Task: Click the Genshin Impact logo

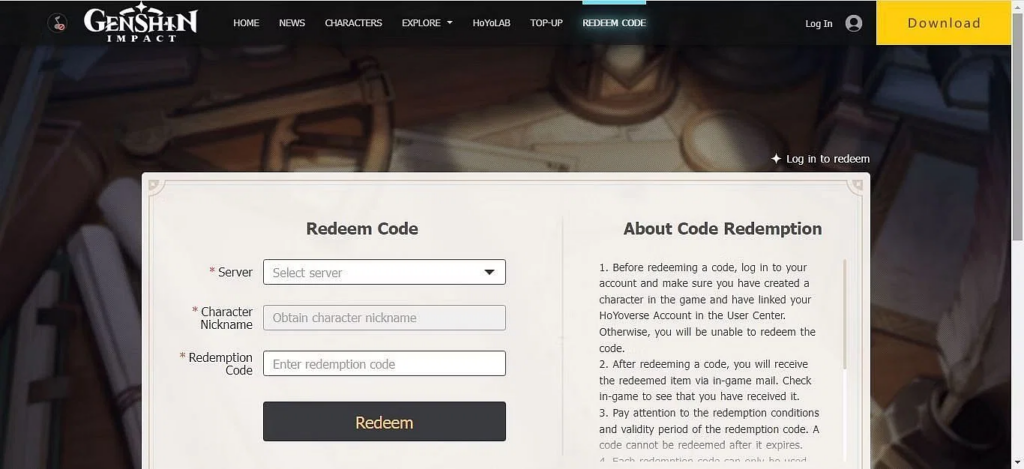Action: coord(140,22)
